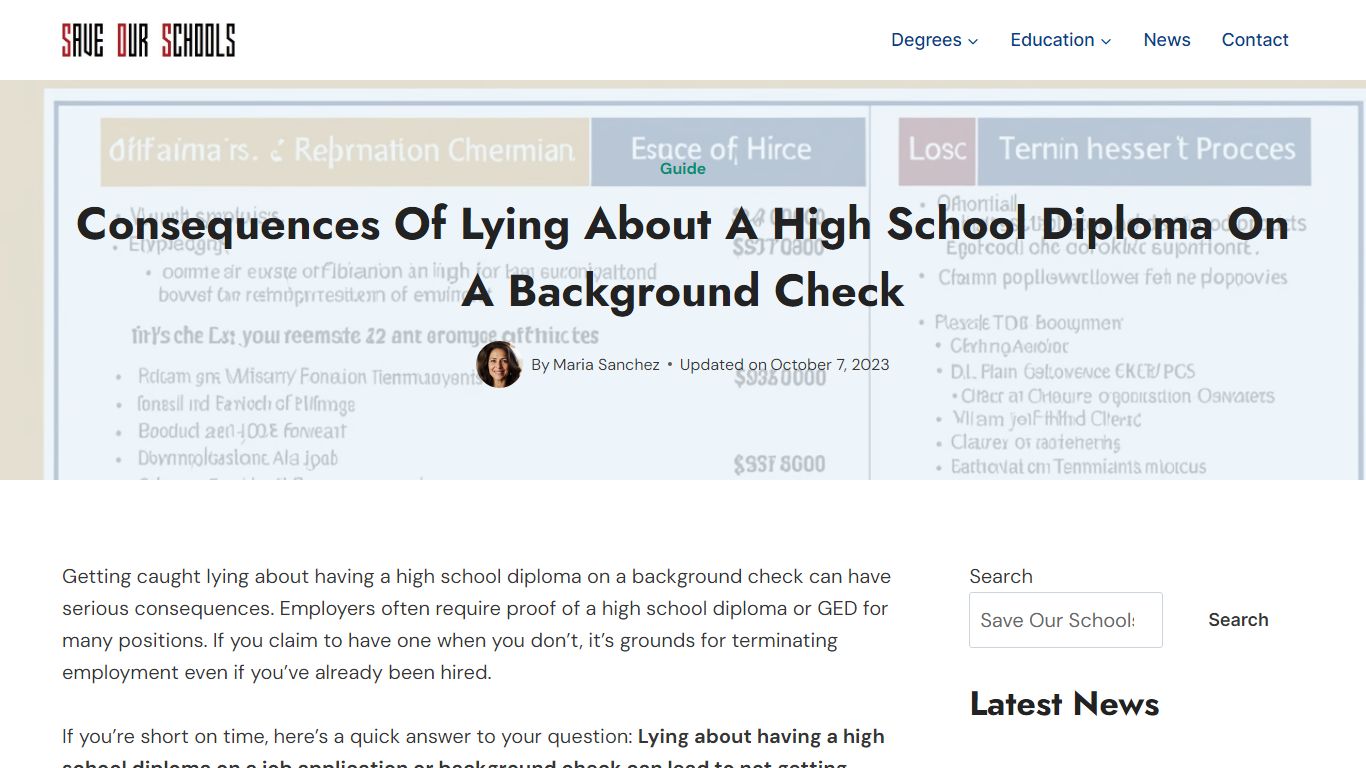
Task: Click Maria Sanchez's author avatar
Action: point(499,364)
